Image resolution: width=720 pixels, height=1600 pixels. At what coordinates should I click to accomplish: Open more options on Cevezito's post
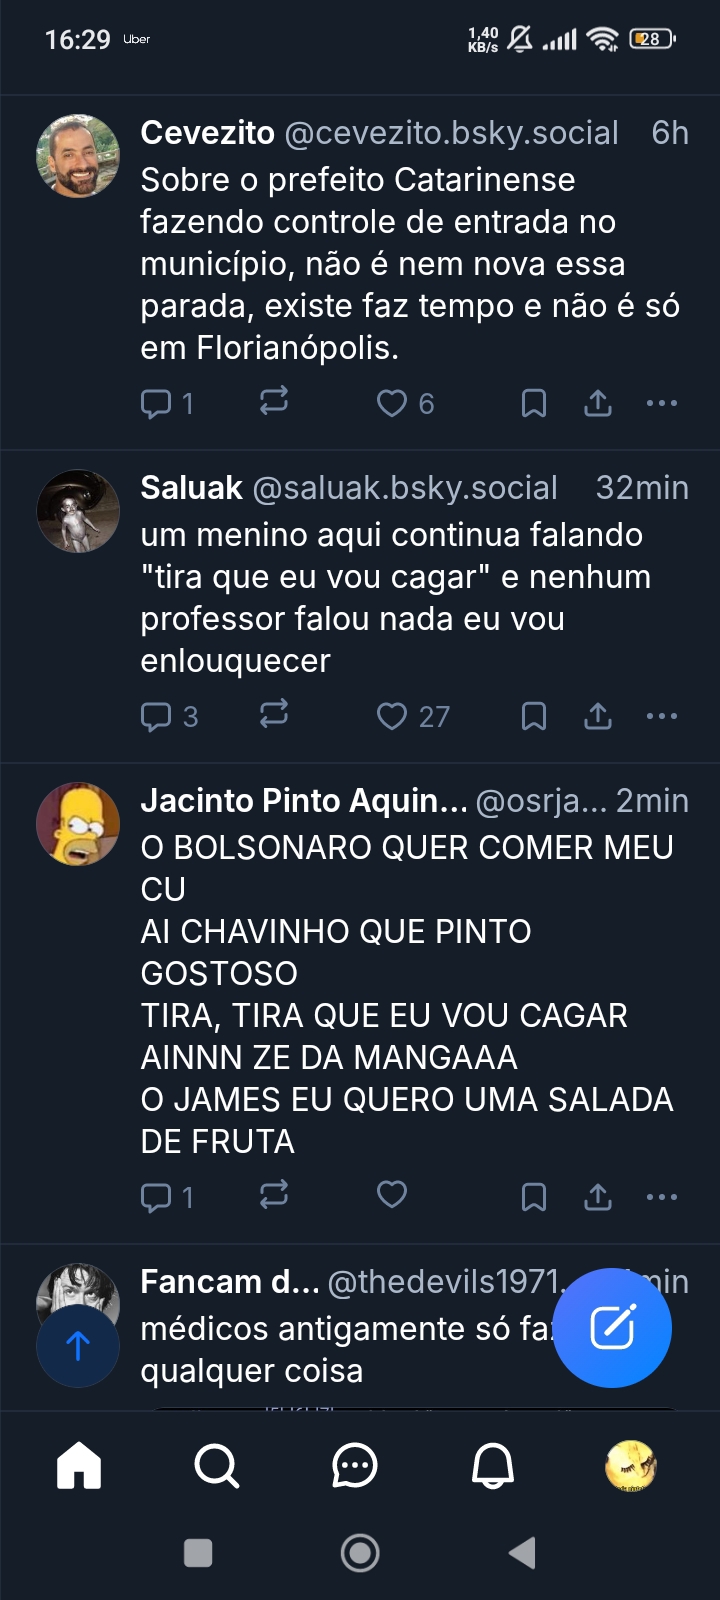(x=662, y=403)
